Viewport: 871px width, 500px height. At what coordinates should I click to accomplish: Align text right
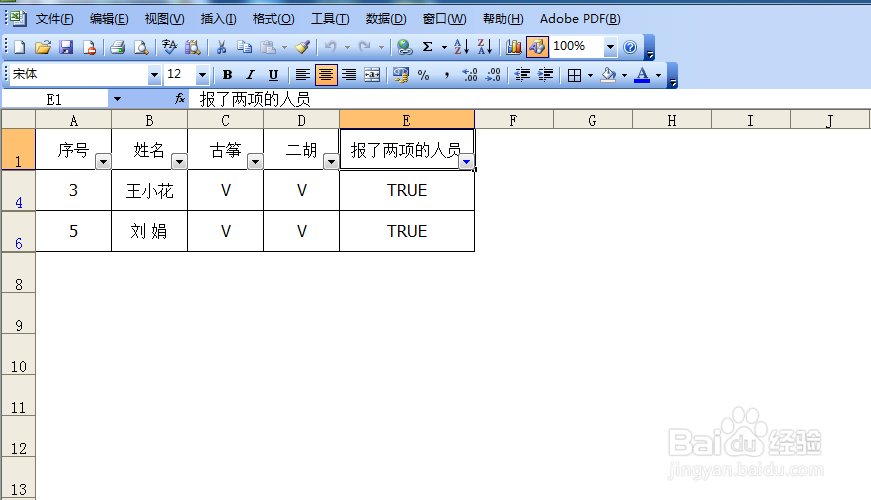point(349,75)
